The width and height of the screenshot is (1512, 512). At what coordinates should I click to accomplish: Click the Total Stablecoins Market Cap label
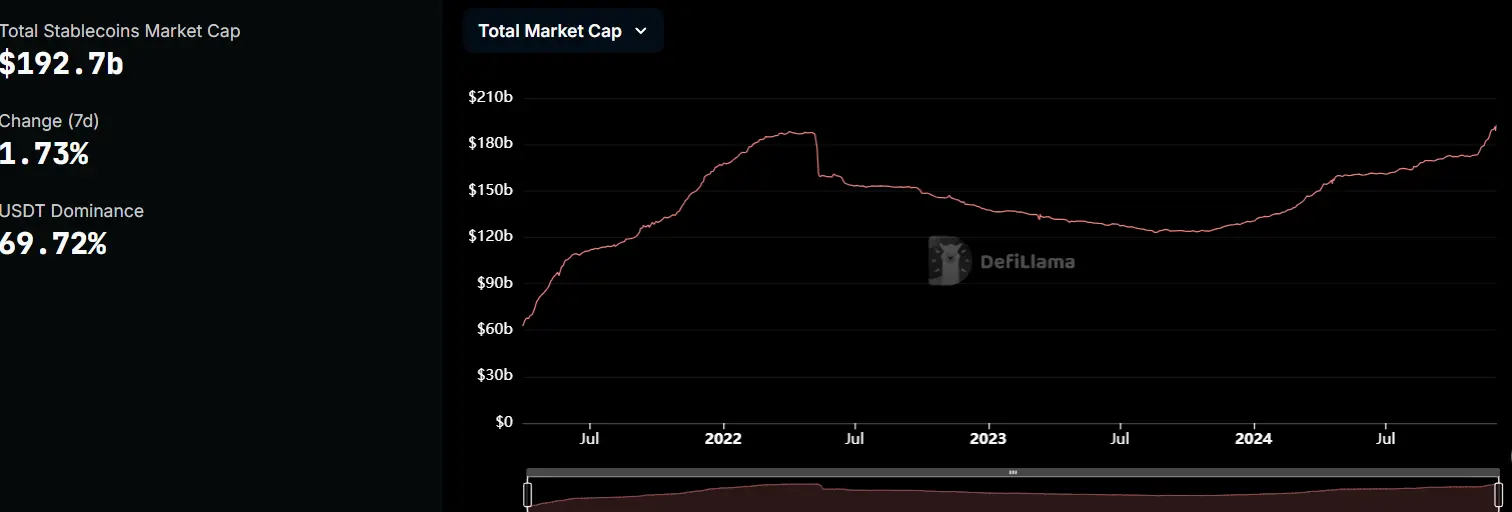[x=120, y=31]
